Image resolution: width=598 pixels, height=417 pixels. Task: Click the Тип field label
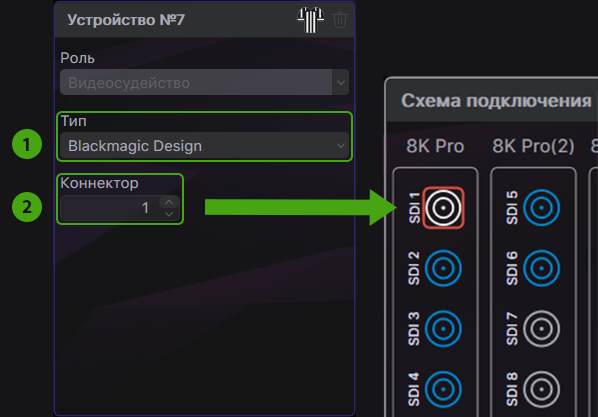[x=74, y=121]
